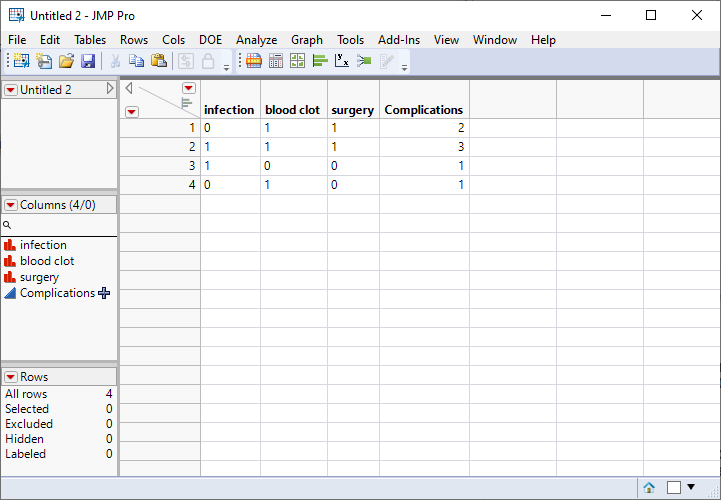Select blood clot in Columns list

[x=47, y=261]
